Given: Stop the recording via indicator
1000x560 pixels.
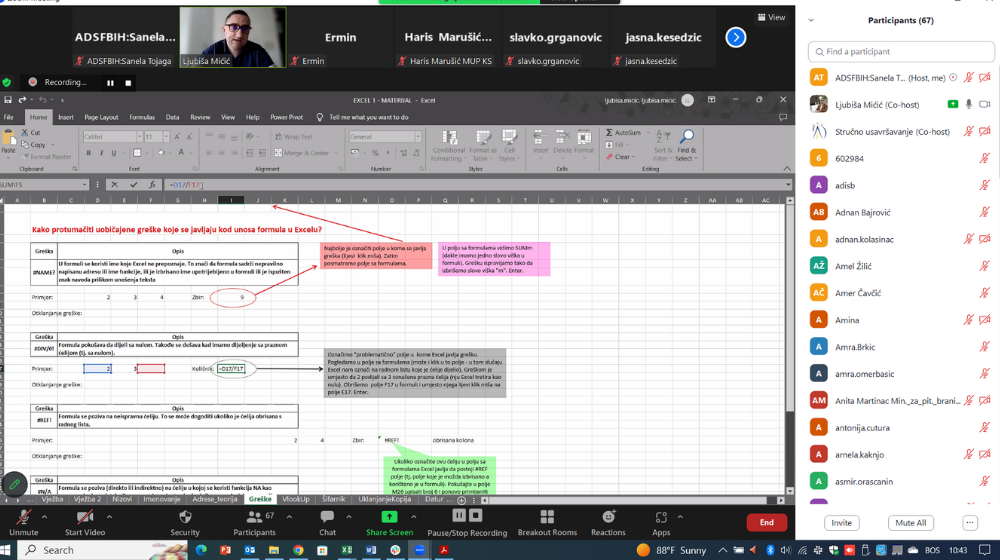Looking at the screenshot, I should coord(128,82).
